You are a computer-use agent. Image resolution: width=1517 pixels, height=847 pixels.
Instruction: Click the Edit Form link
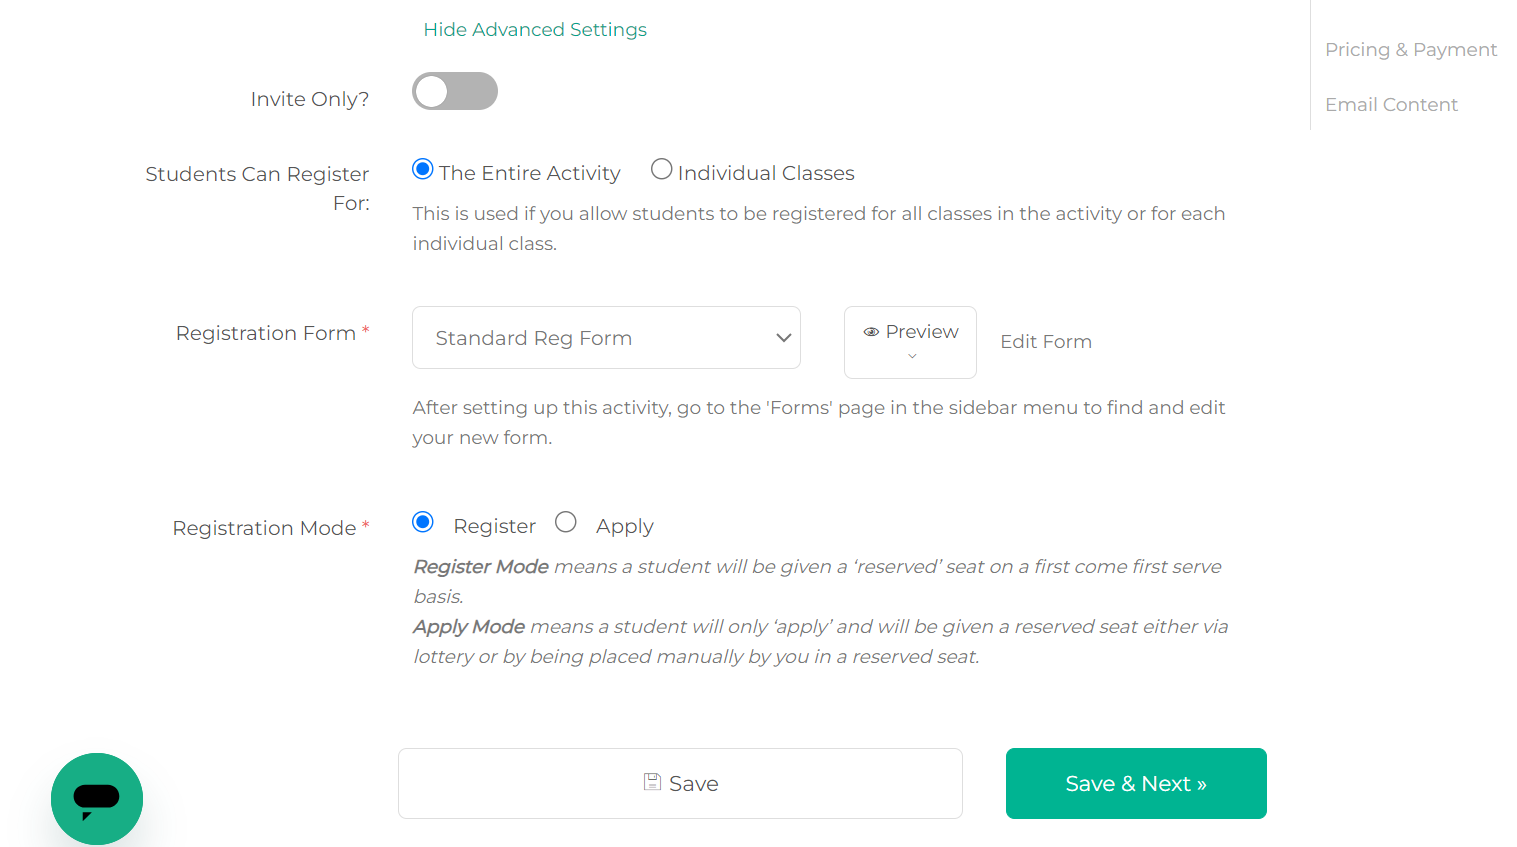coord(1046,342)
